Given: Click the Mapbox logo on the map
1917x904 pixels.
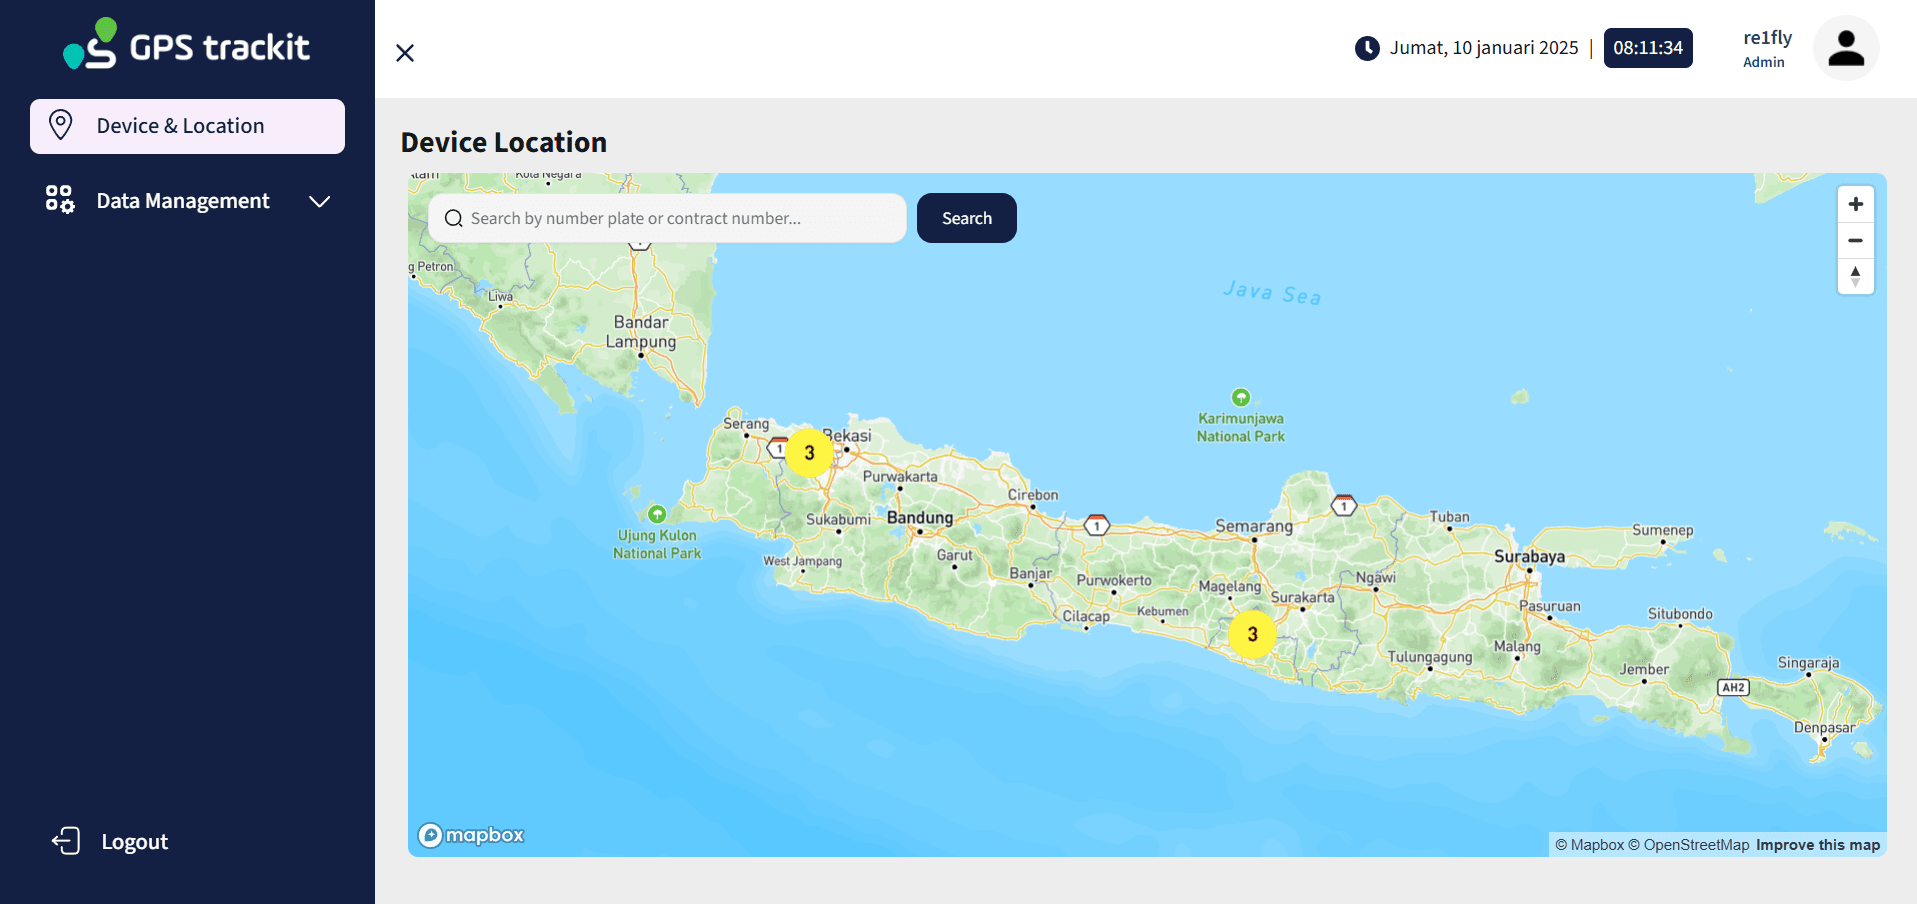Looking at the screenshot, I should pos(471,834).
